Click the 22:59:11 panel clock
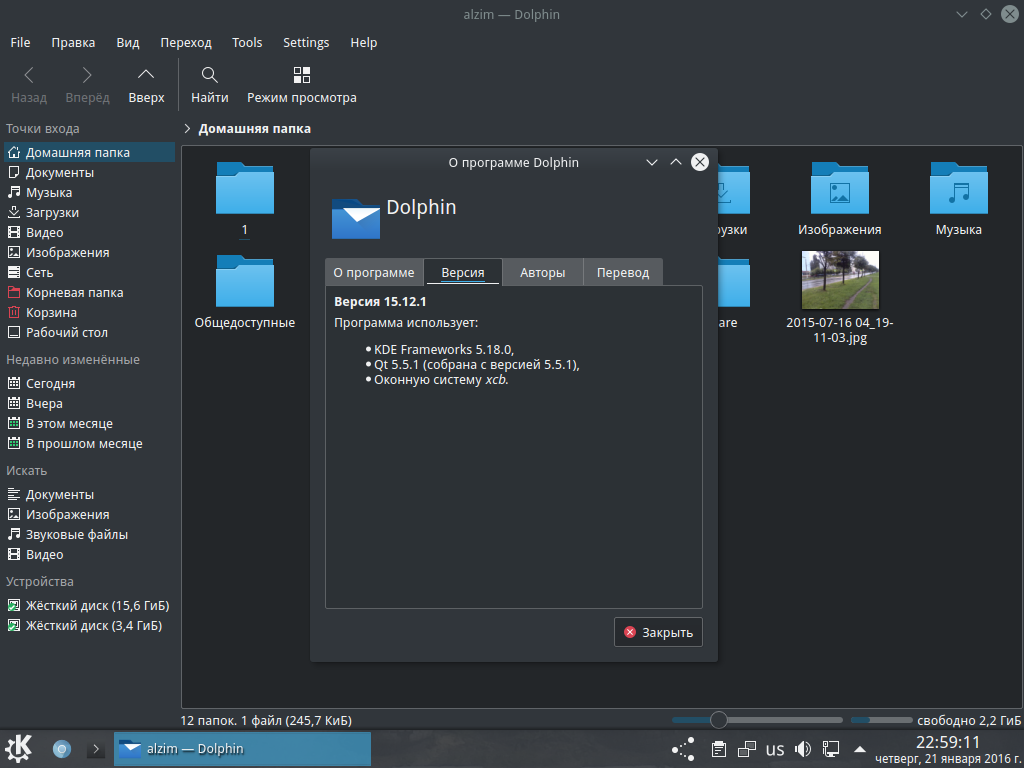 coord(948,743)
